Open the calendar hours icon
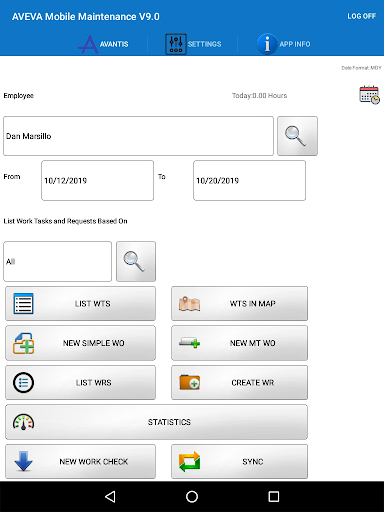The width and height of the screenshot is (384, 512). pyautogui.click(x=369, y=95)
